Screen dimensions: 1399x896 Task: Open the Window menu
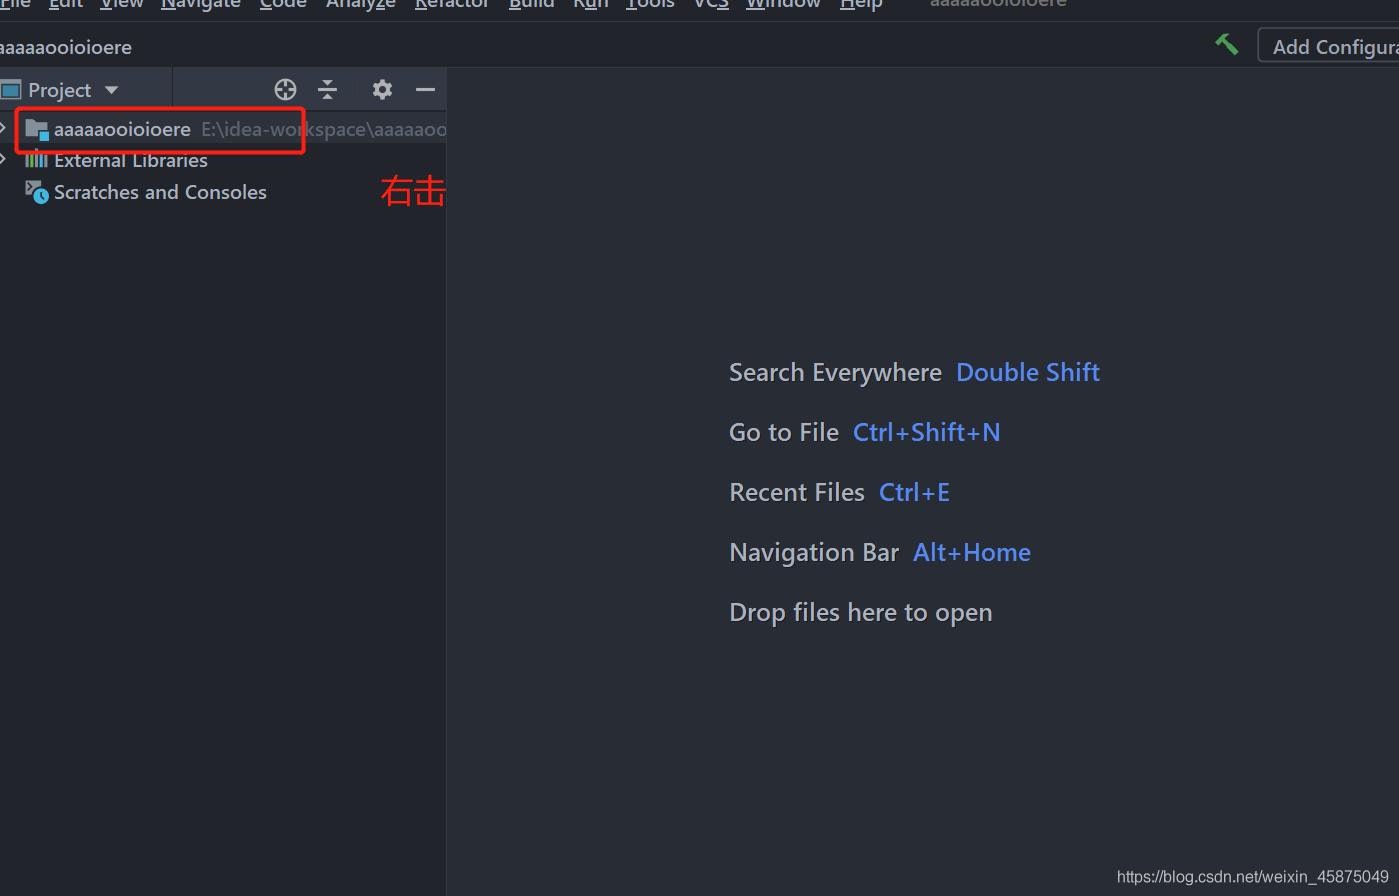click(783, 4)
